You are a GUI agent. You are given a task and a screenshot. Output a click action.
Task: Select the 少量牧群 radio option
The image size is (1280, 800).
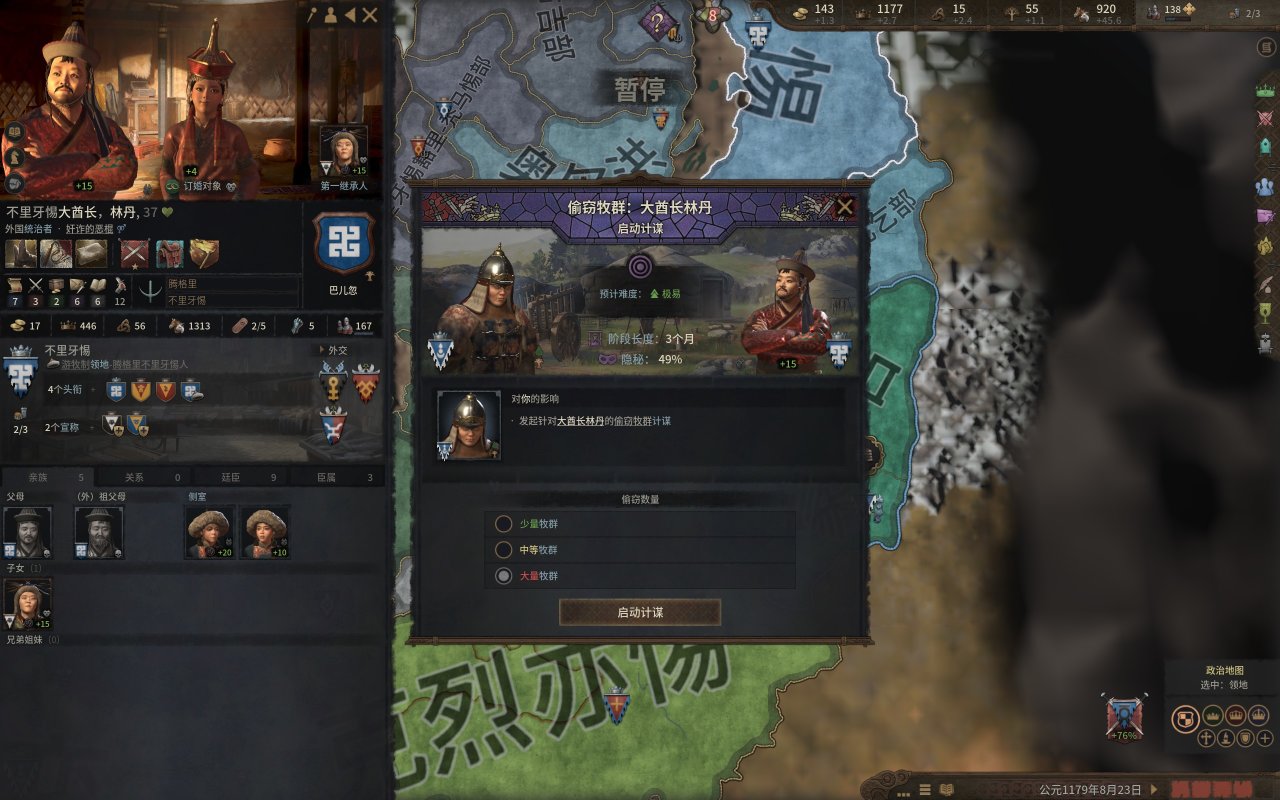click(x=640, y=524)
